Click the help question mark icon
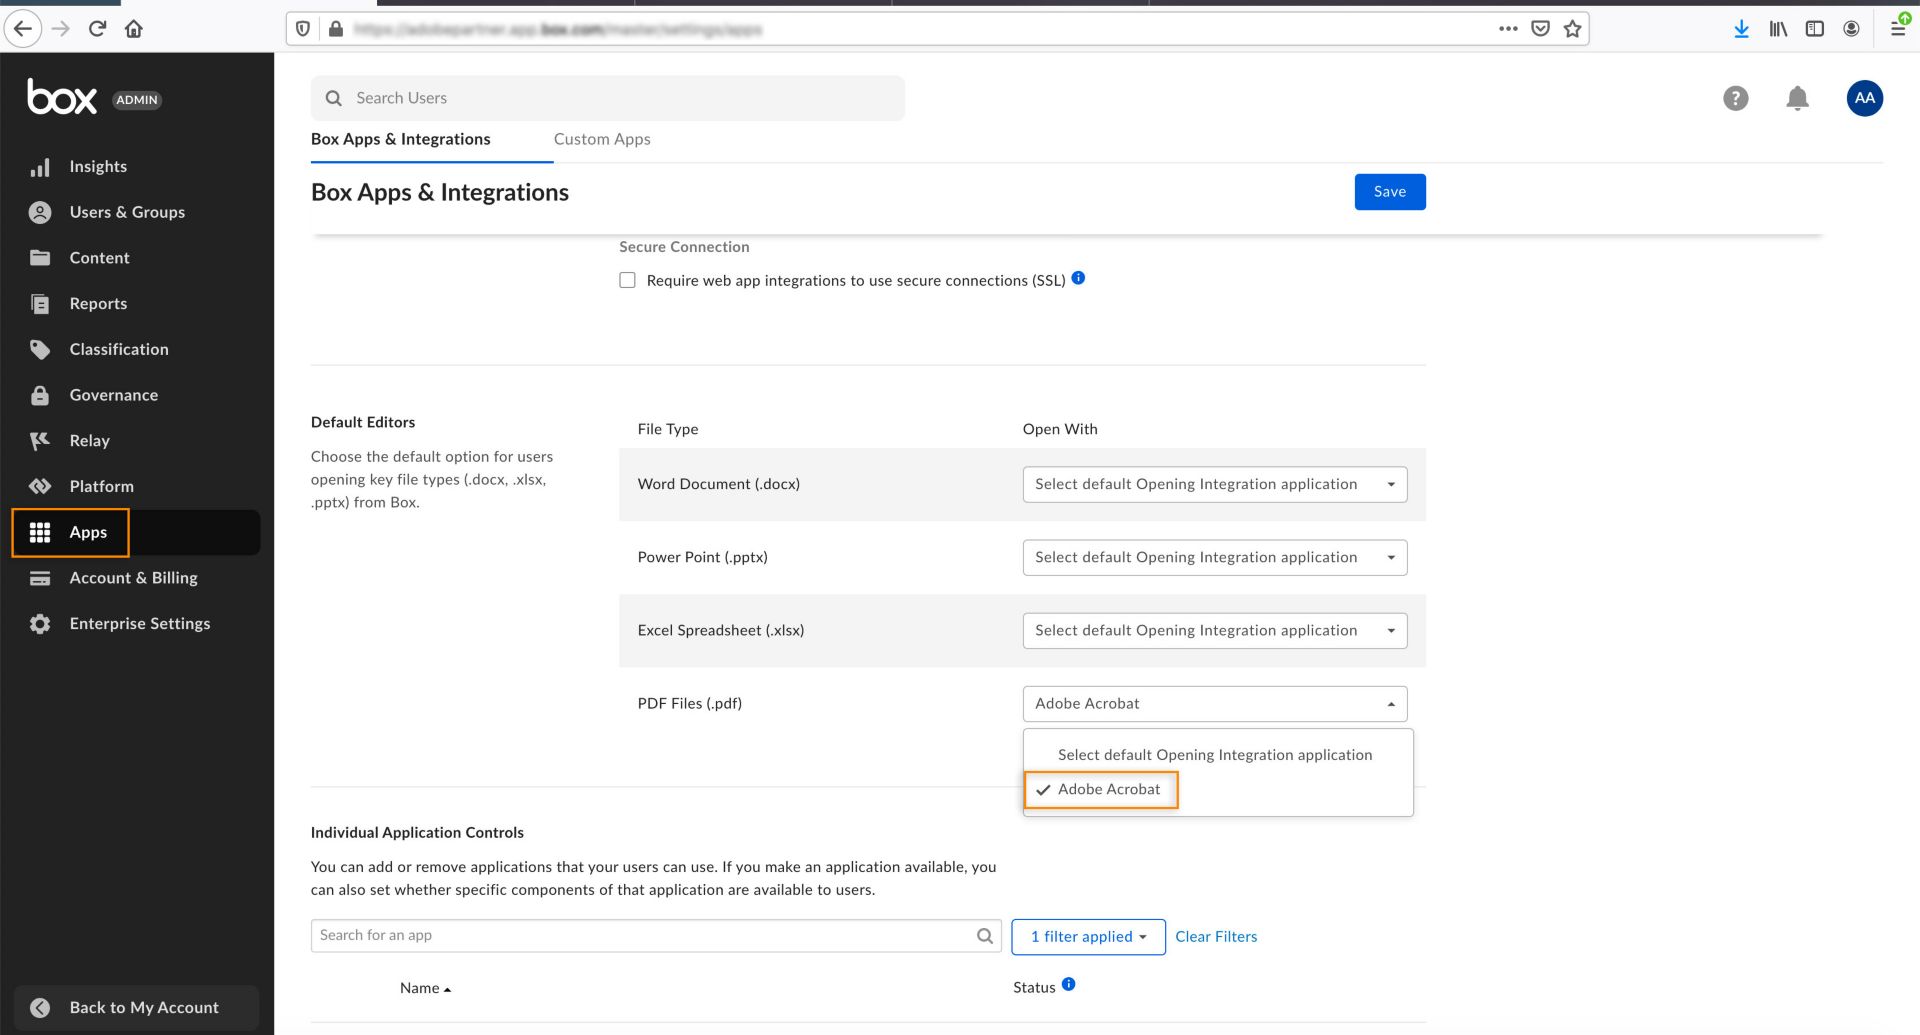This screenshot has height=1035, width=1920. 1735,98
